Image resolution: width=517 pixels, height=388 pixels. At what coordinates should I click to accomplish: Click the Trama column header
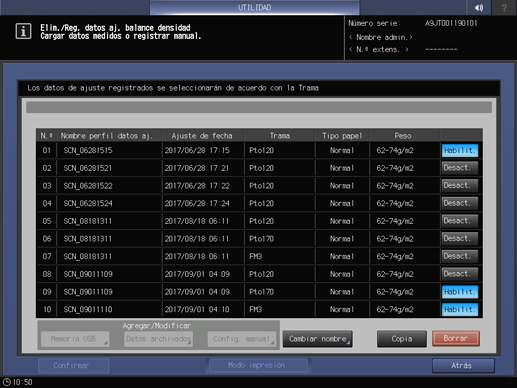(280, 136)
